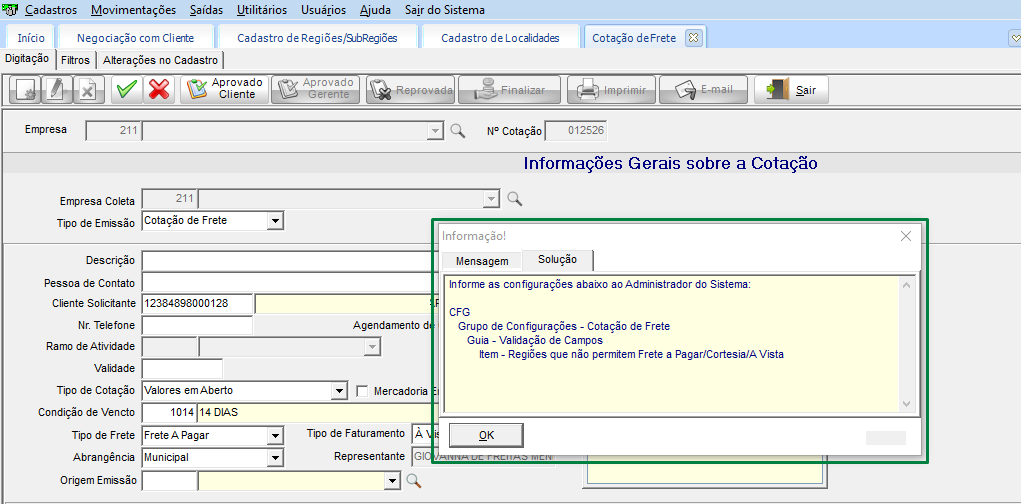Click the magnifier next to Empresa field
Viewport: 1021px width, 504px height.
point(457,131)
